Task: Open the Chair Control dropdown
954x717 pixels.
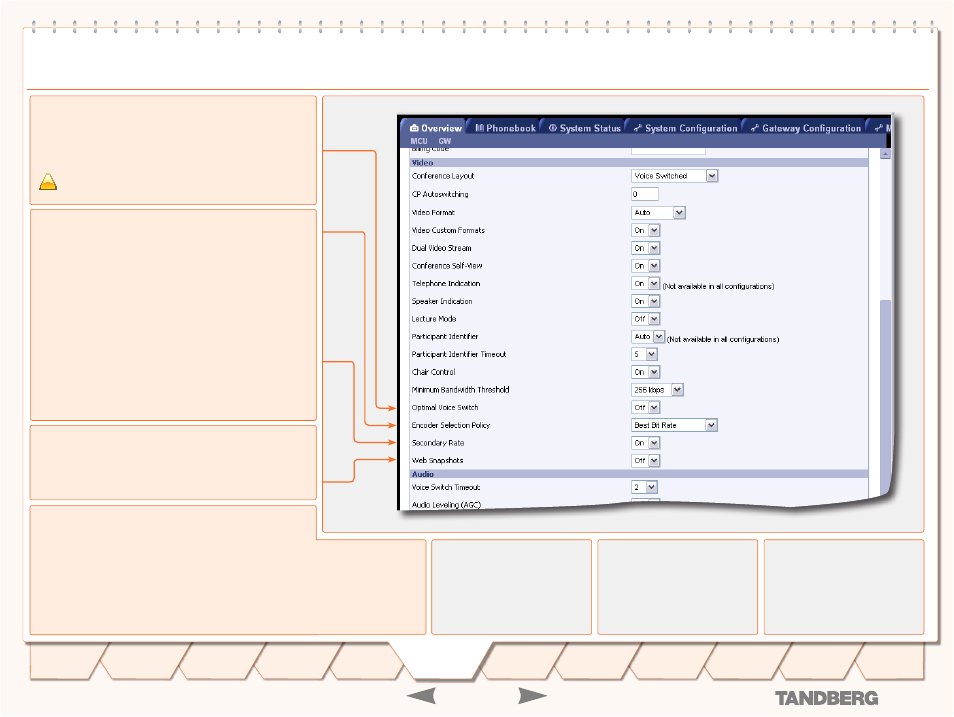Action: pos(646,372)
